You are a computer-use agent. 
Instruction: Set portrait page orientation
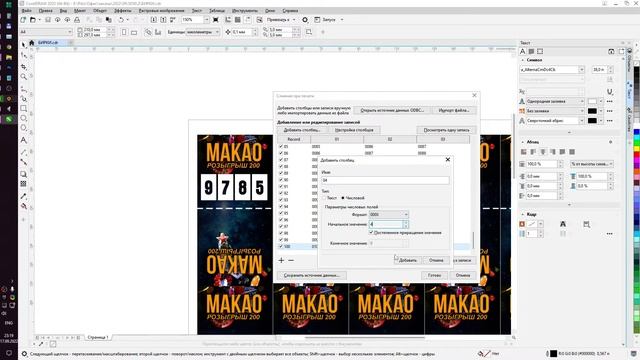pyautogui.click(x=124, y=32)
